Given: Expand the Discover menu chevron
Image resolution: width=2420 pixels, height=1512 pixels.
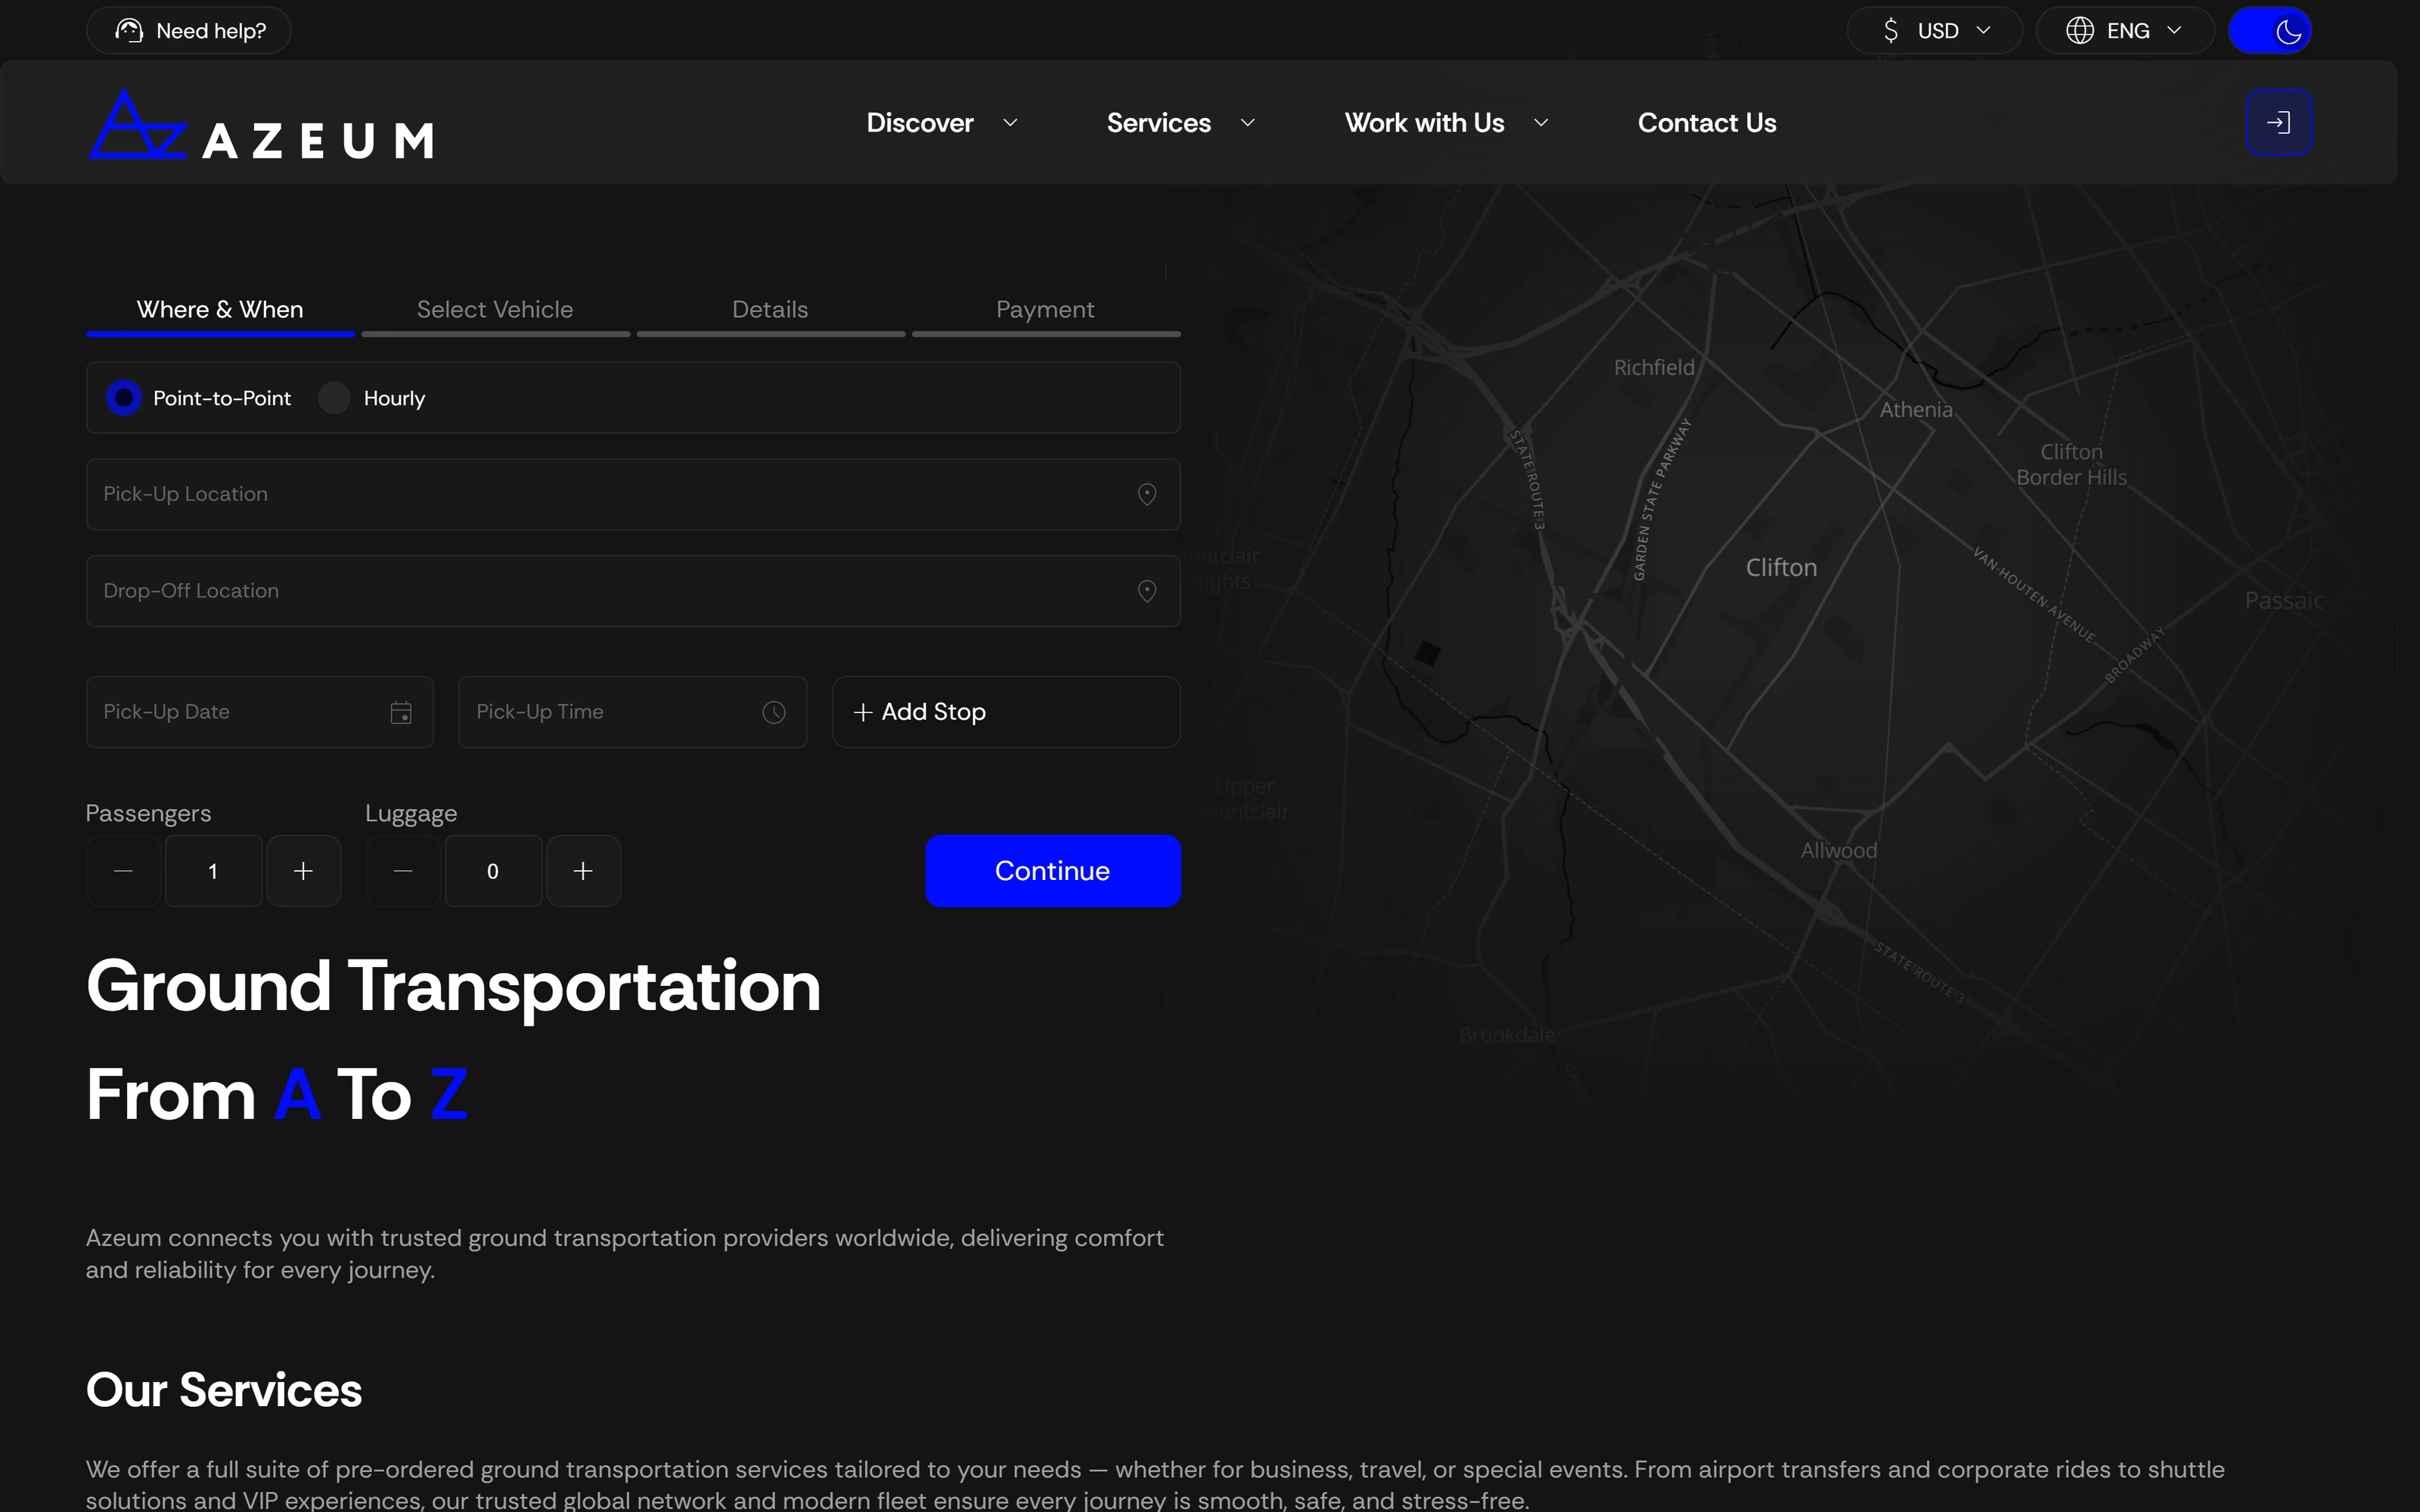Looking at the screenshot, I should click(1010, 123).
